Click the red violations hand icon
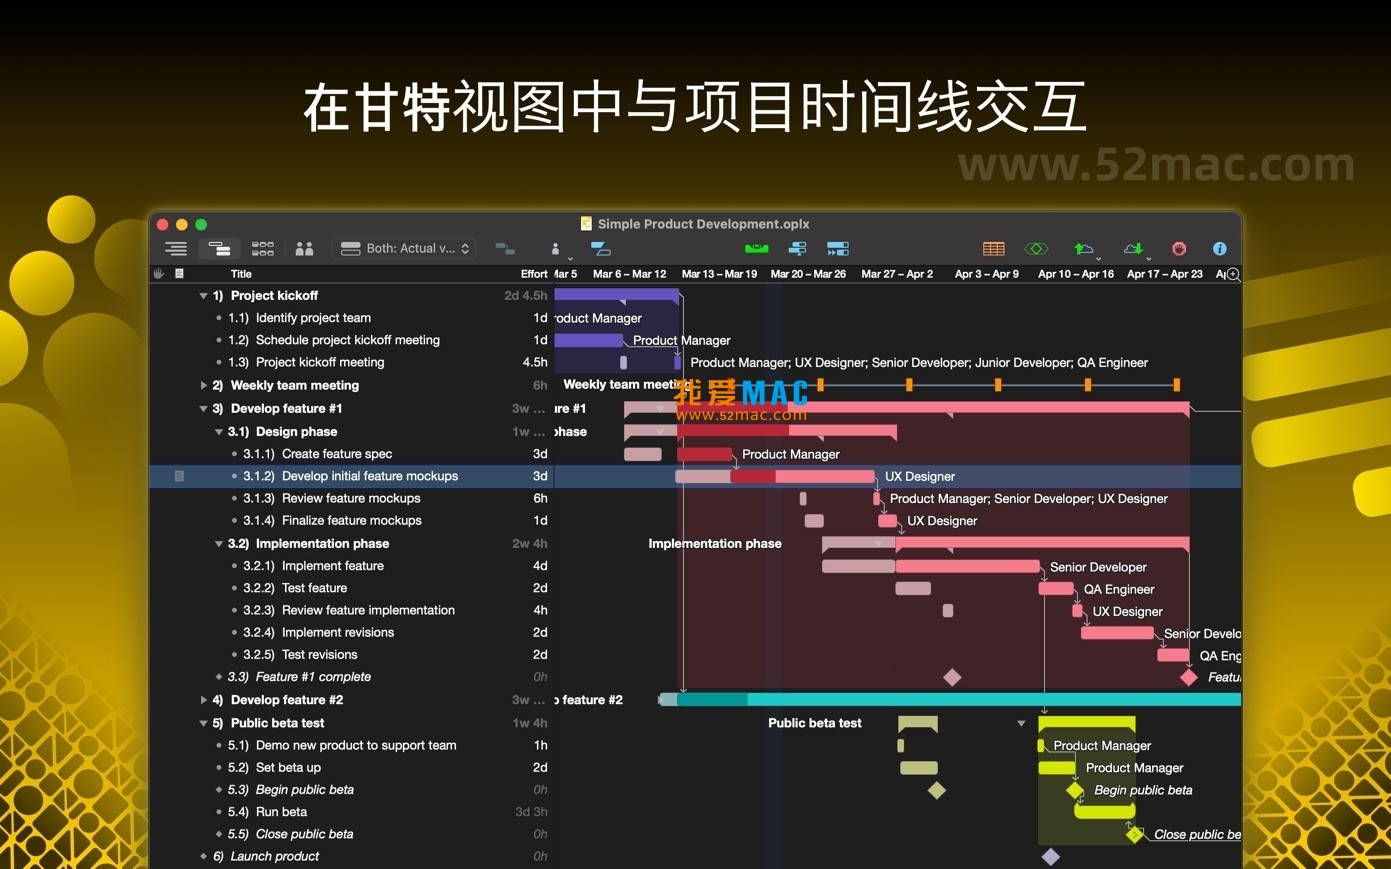The height and width of the screenshot is (869, 1391). [1178, 248]
